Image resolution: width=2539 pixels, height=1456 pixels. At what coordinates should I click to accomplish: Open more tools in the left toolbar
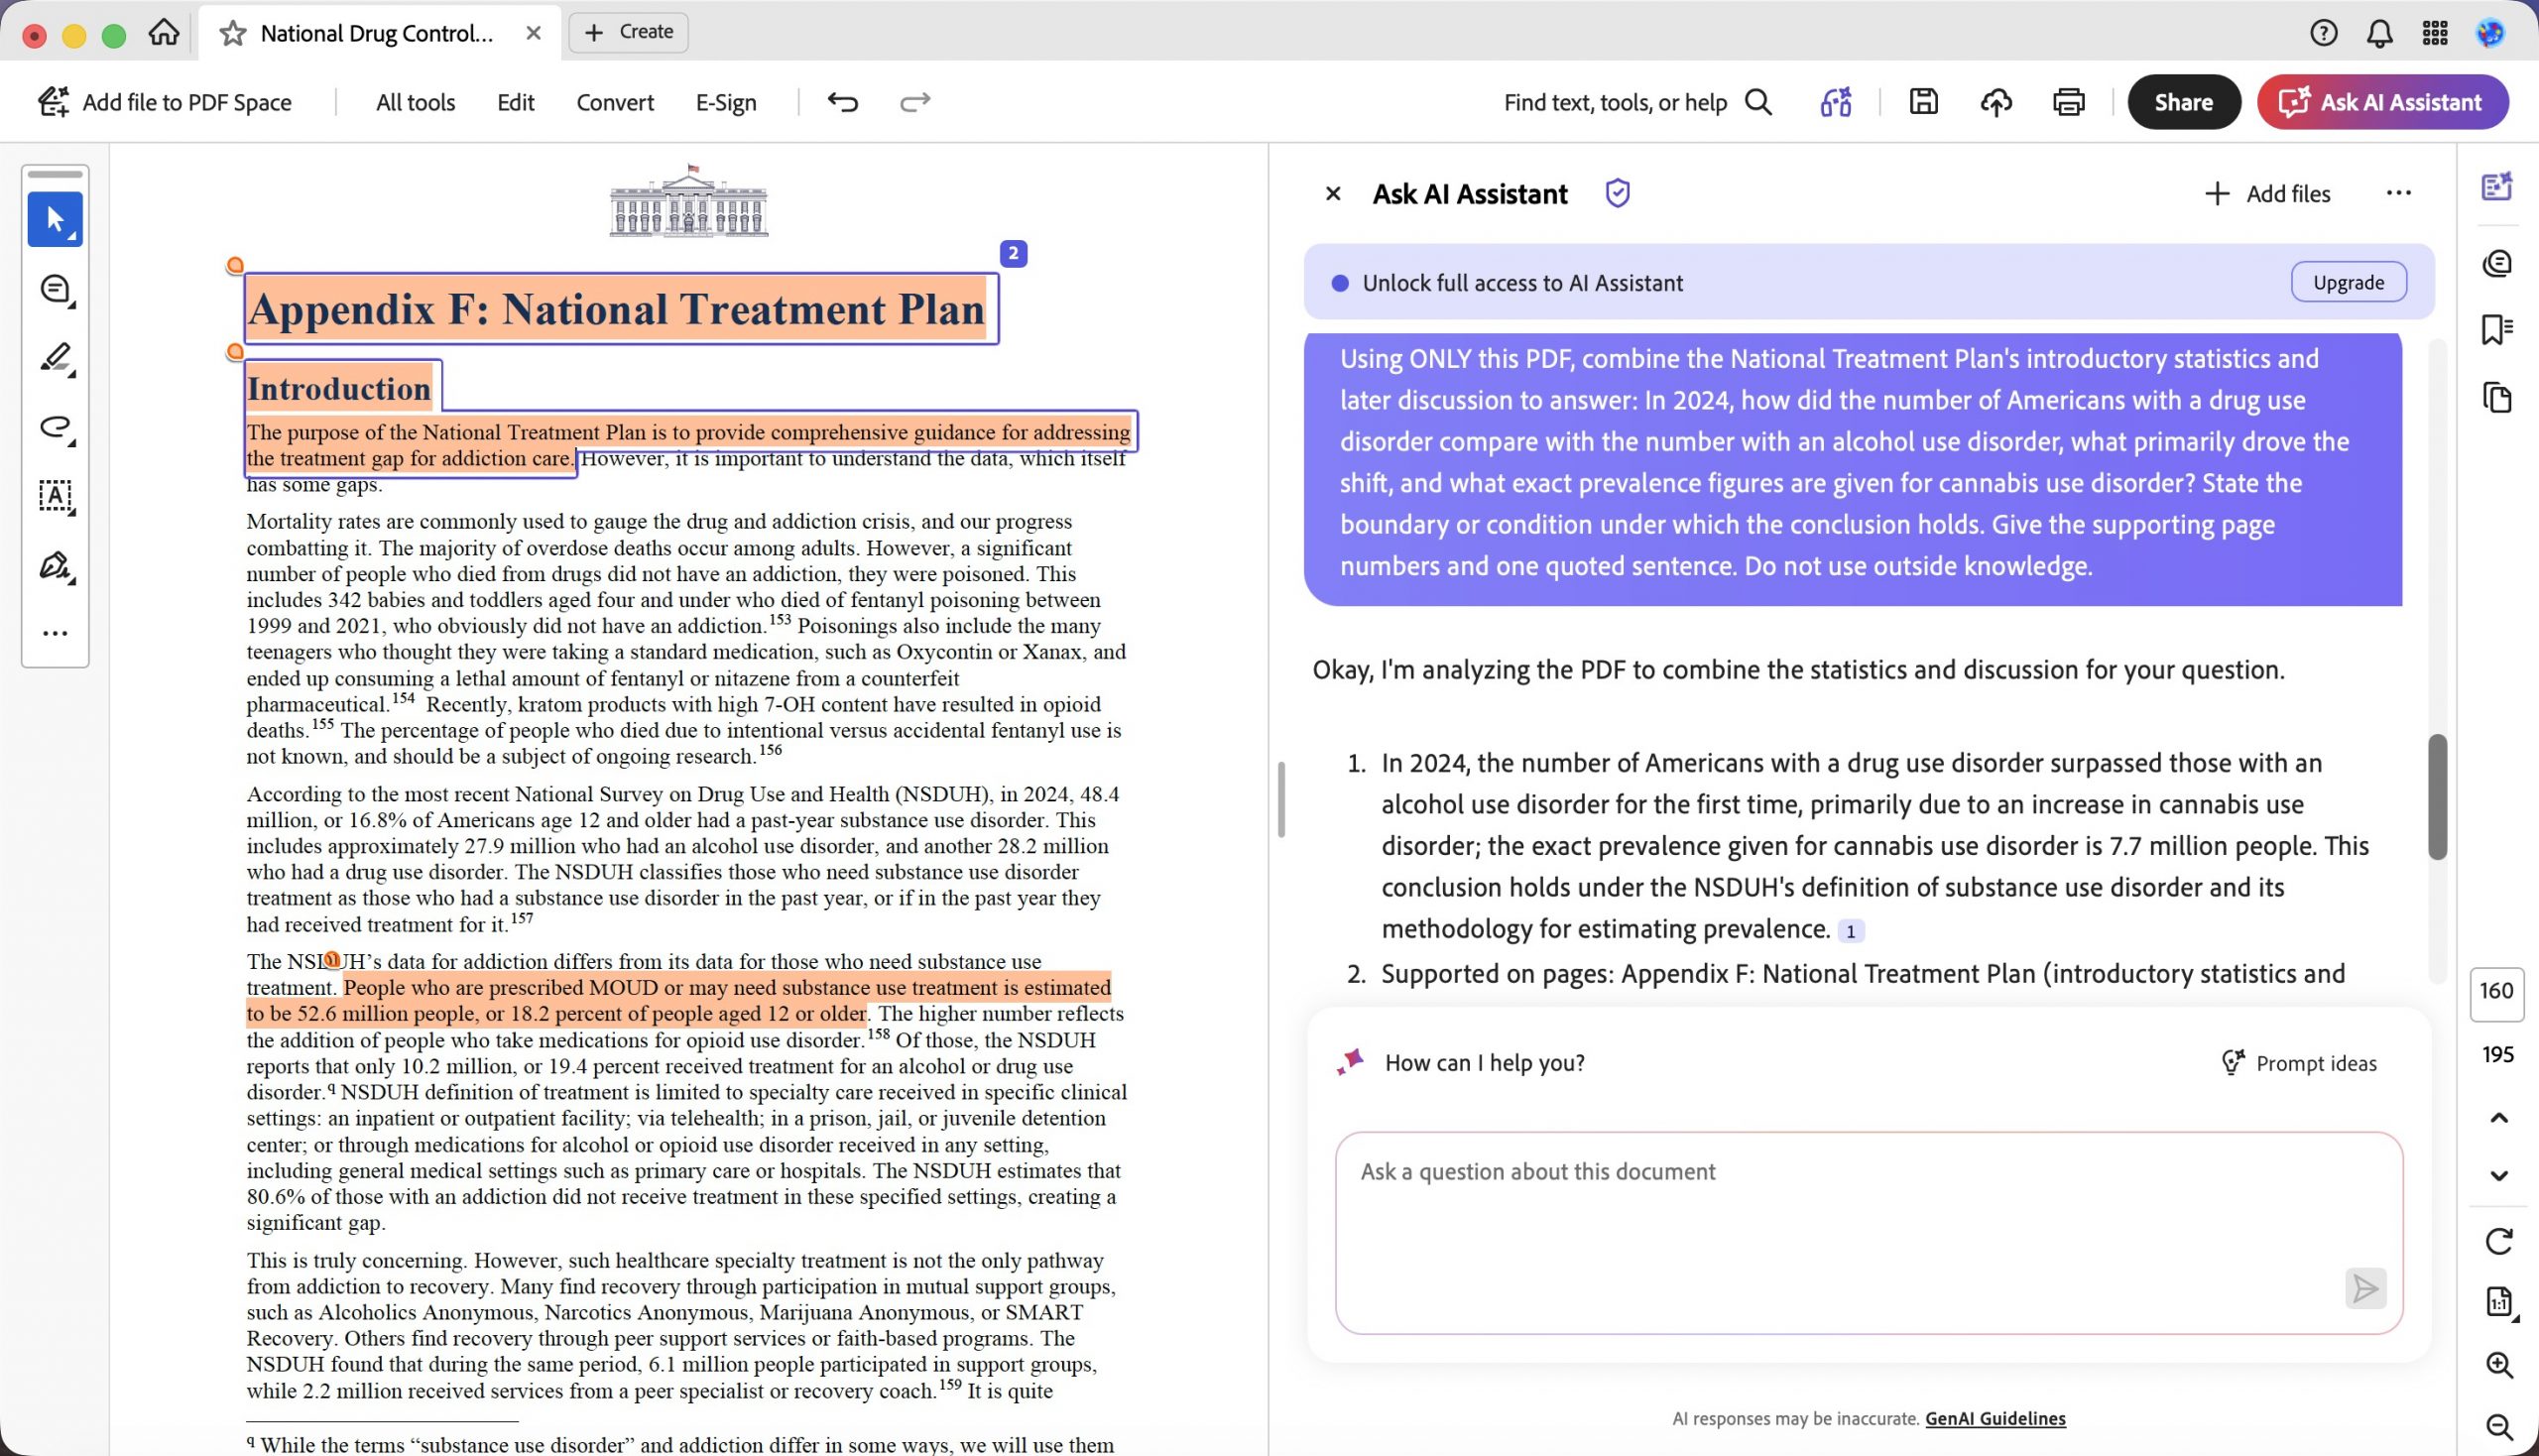coord(55,633)
